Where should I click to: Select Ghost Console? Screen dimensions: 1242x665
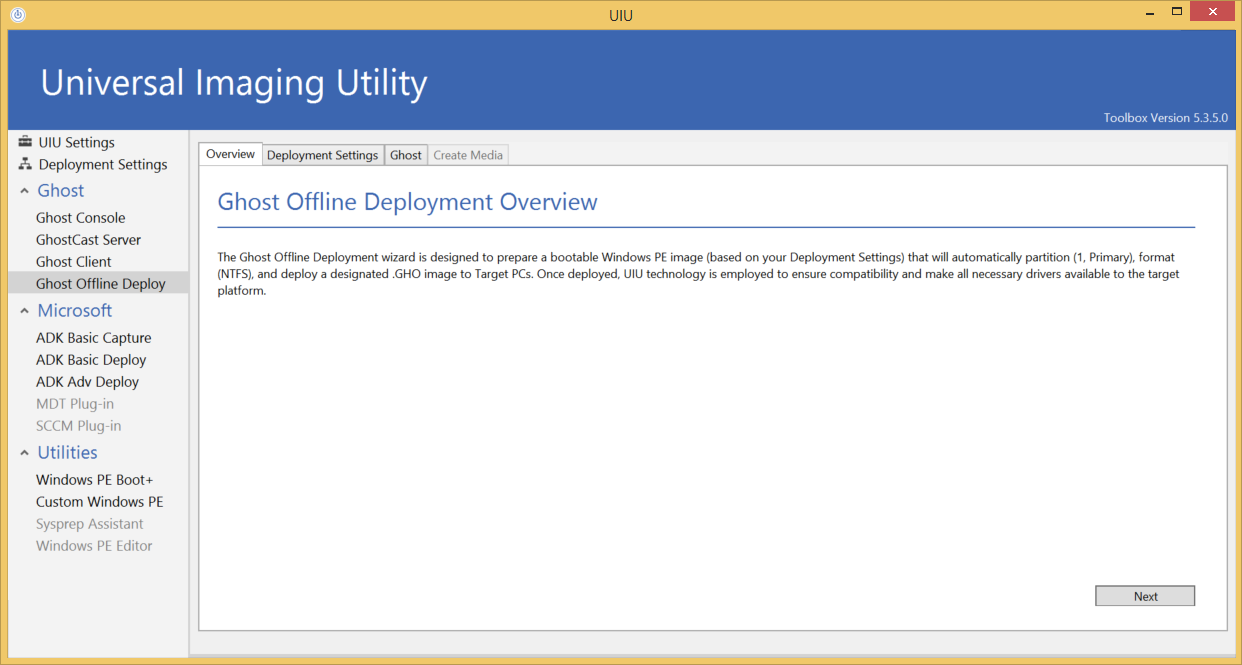[x=81, y=218]
